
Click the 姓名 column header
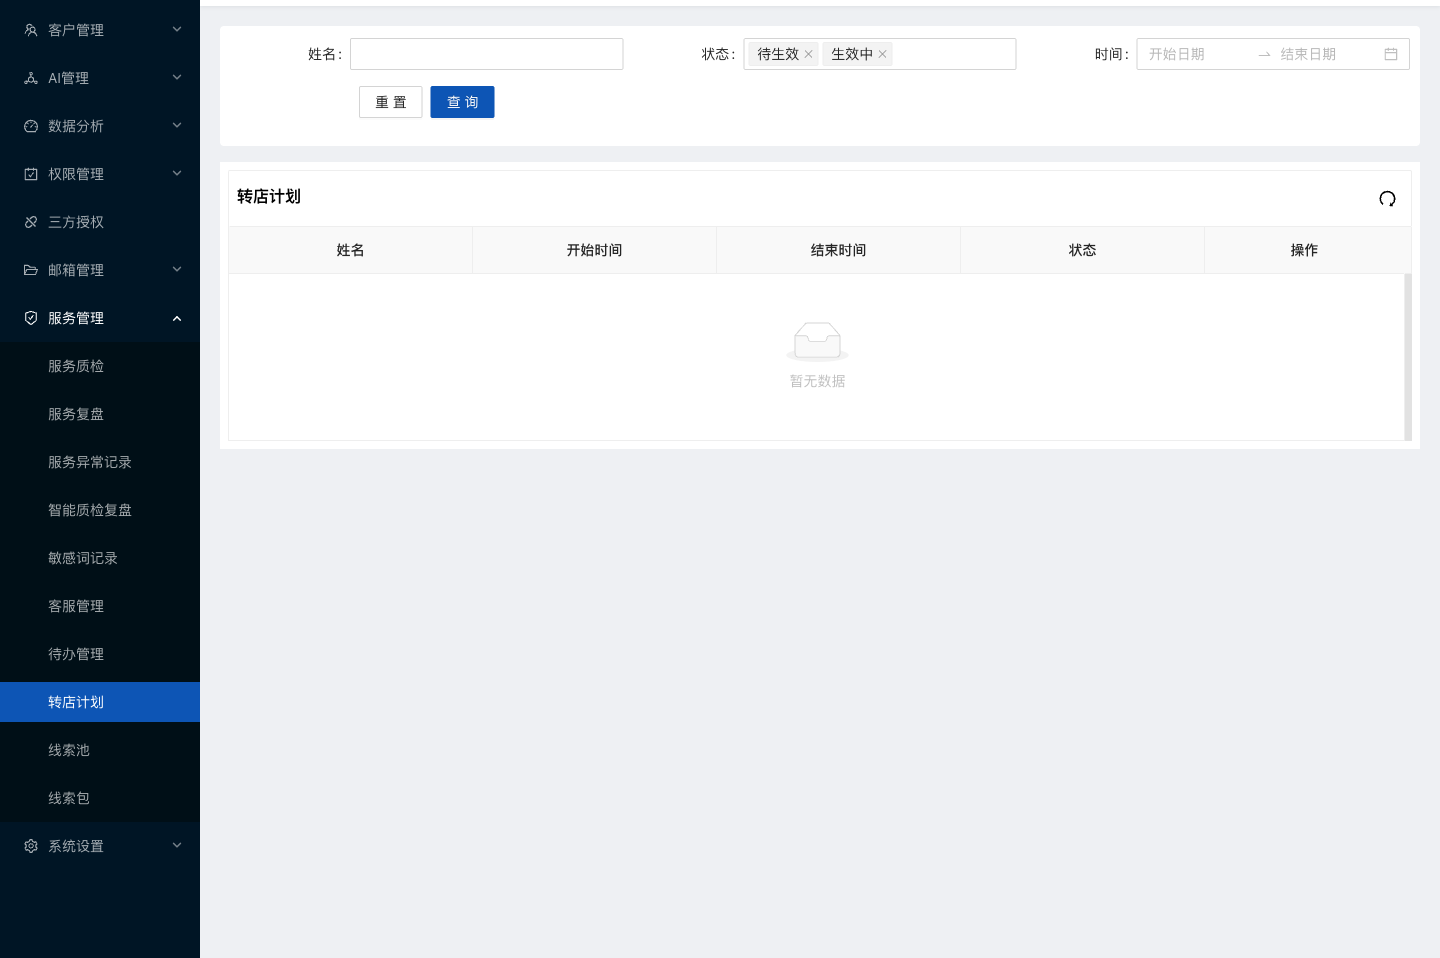click(350, 250)
